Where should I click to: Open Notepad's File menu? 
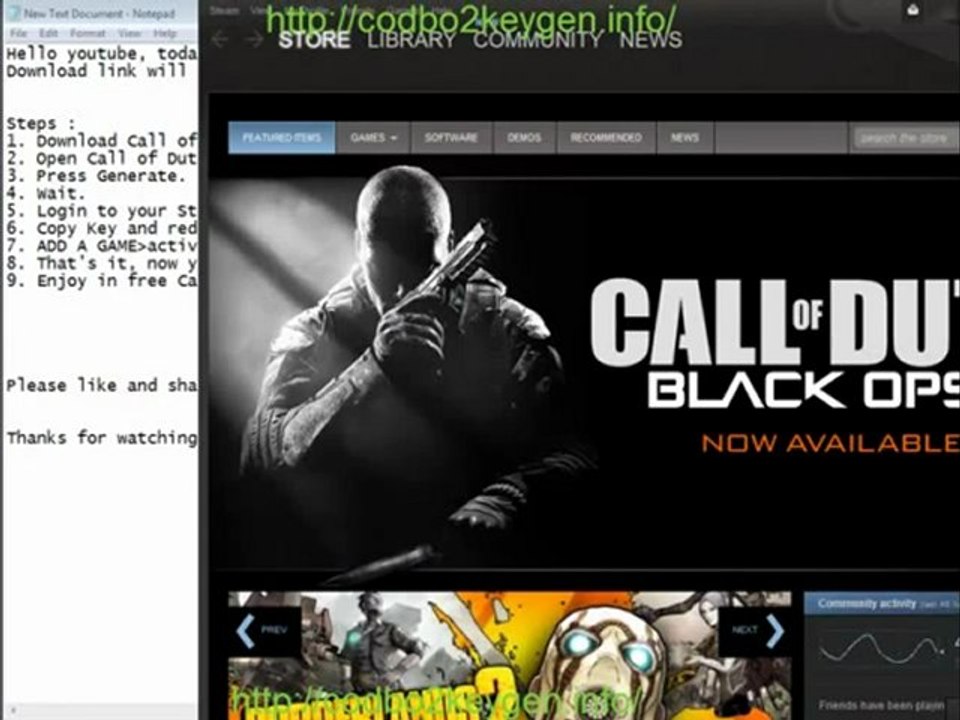tap(18, 33)
